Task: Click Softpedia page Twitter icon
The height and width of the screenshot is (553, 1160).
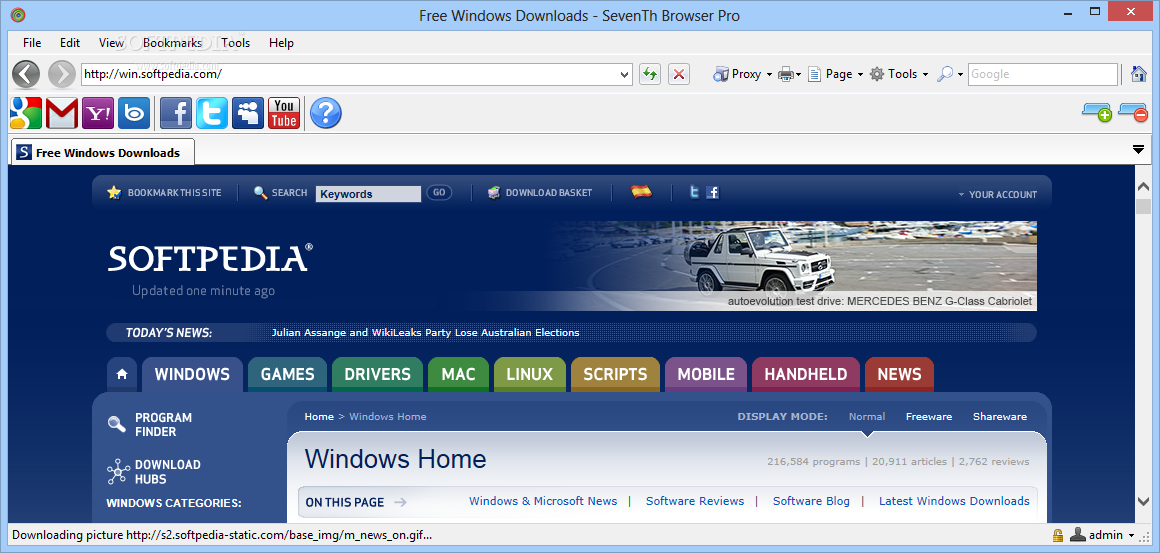Action: point(694,192)
